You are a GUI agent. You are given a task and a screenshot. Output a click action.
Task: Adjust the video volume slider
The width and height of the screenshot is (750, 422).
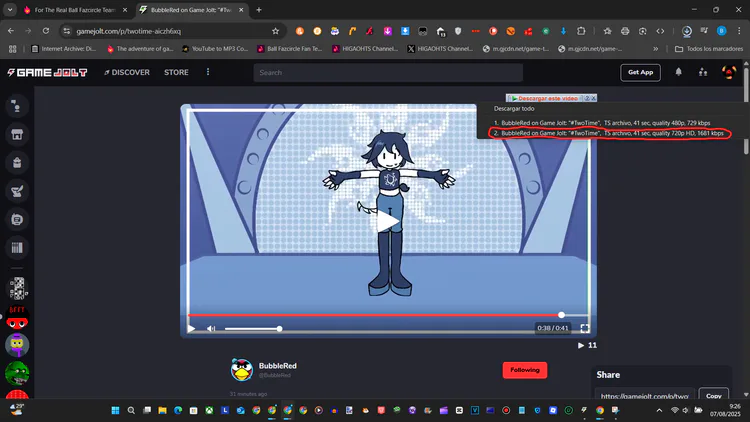[x=253, y=329]
